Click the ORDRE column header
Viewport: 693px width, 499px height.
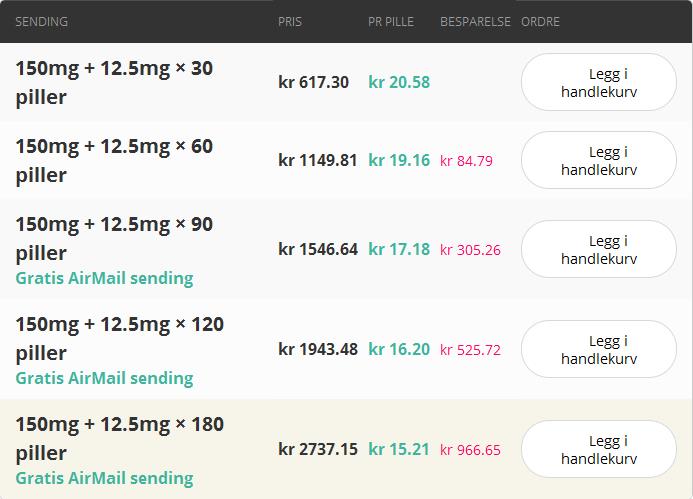coord(540,22)
